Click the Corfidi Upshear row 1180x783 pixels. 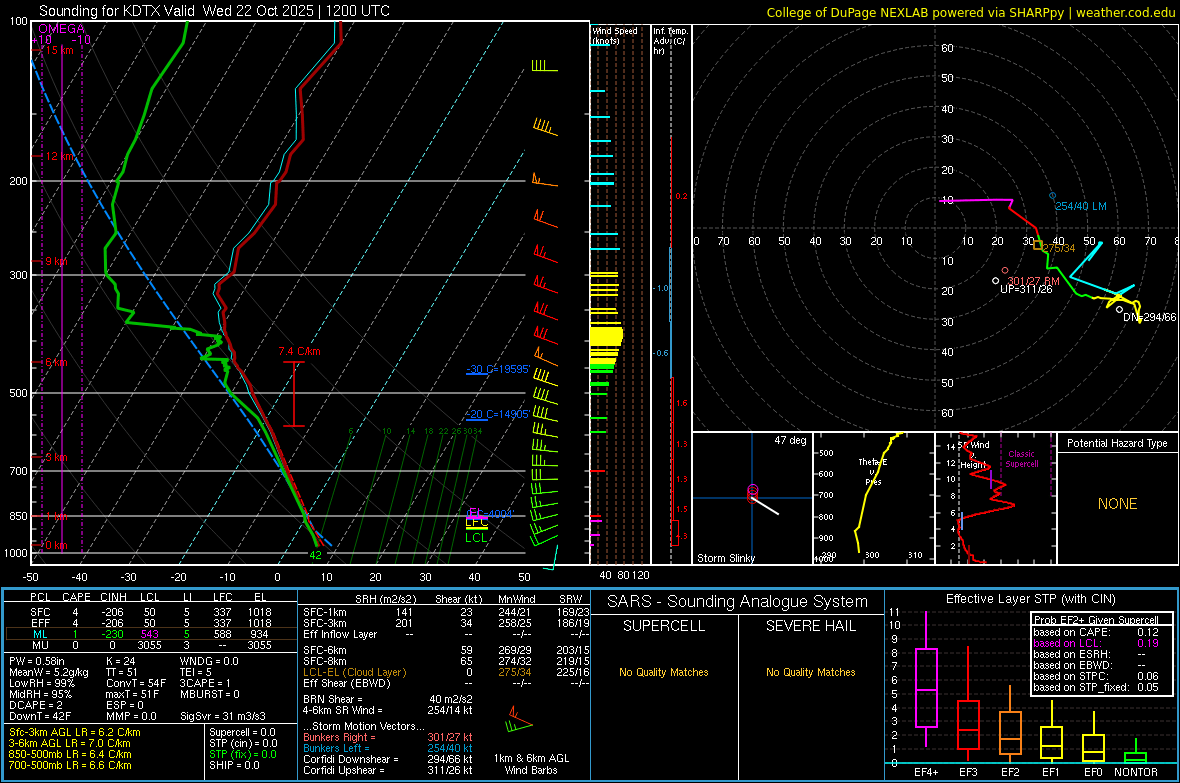[388, 769]
